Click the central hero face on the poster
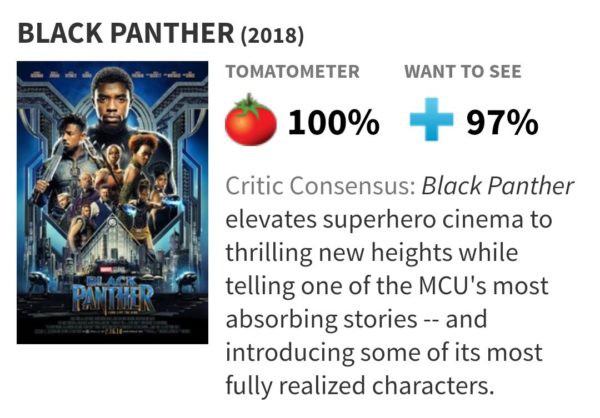Image resolution: width=600 pixels, height=418 pixels. 112,100
